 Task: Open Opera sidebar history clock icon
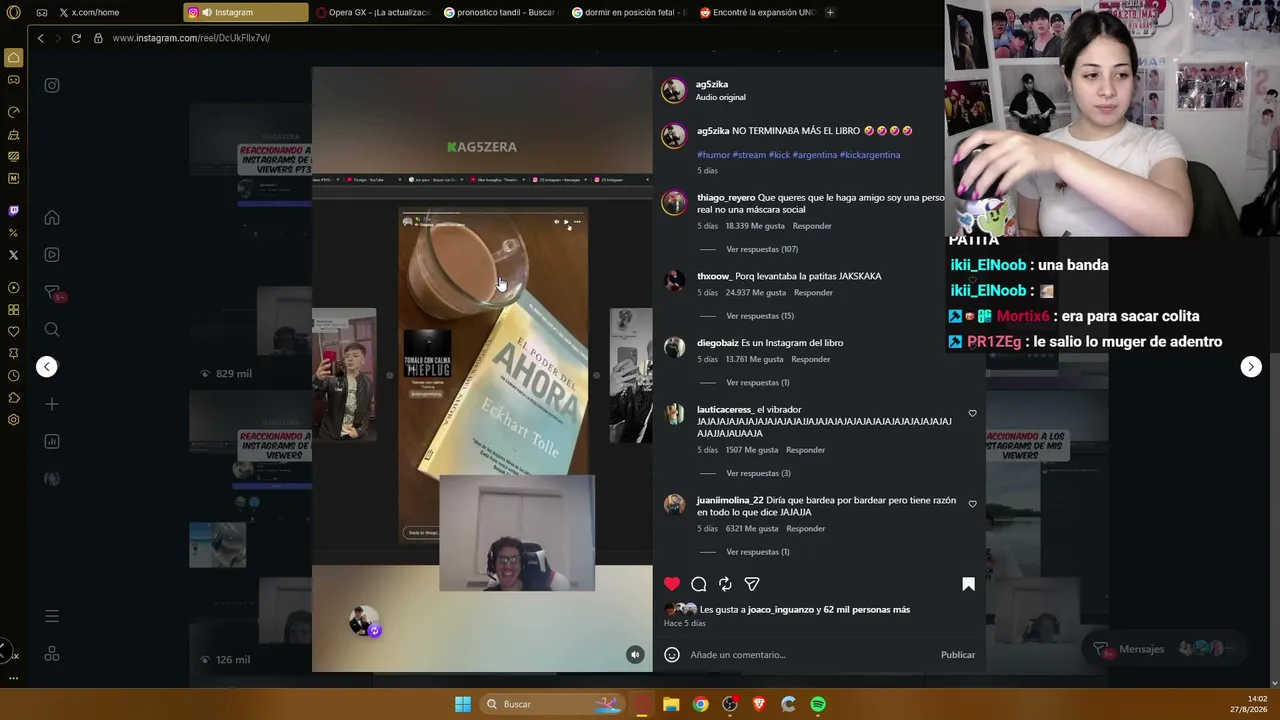pos(13,376)
